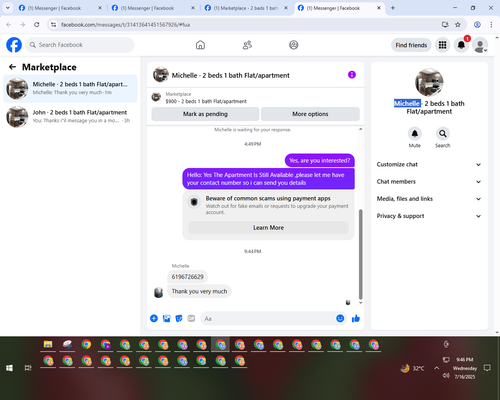Switch to Marketplace - 2 beds 1 bath tab

(x=246, y=8)
